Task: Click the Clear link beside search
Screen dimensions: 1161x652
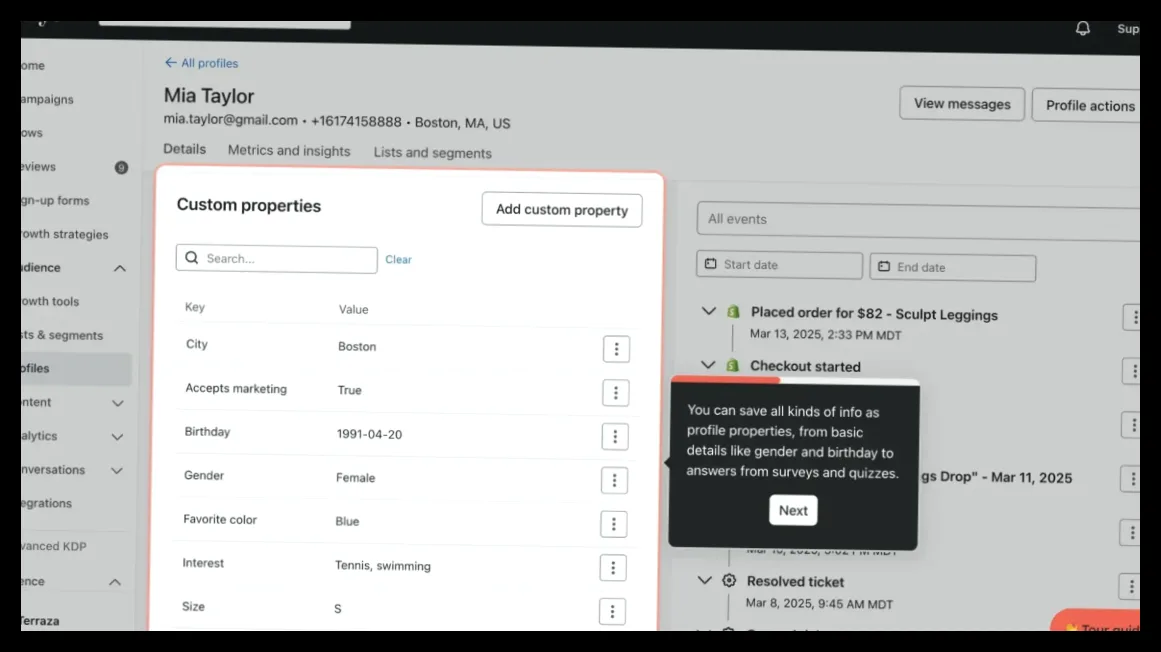Action: coord(398,259)
